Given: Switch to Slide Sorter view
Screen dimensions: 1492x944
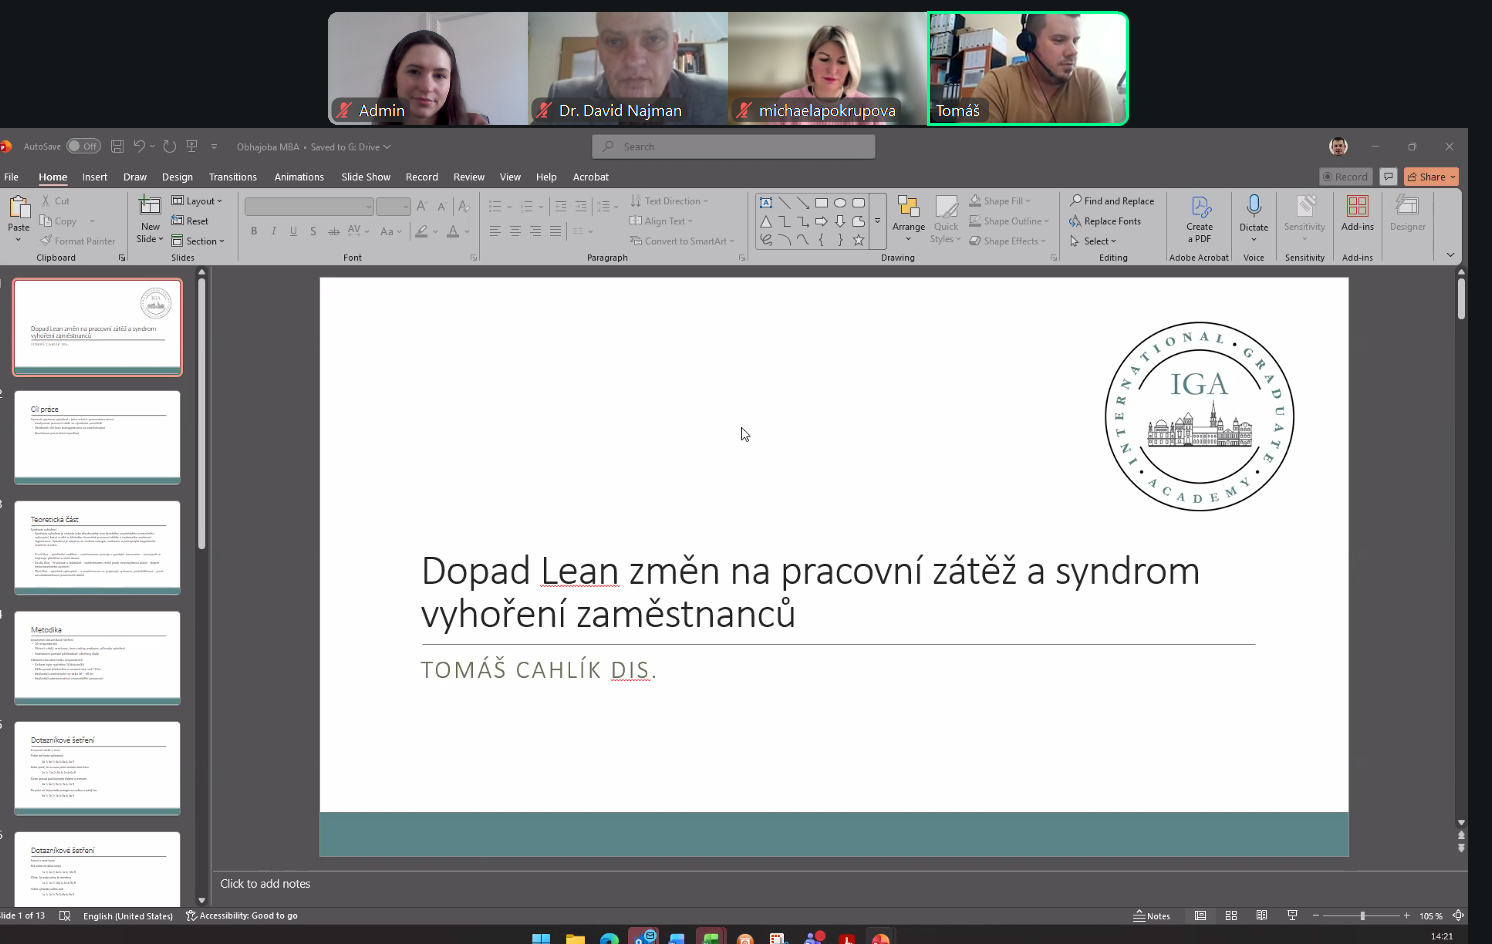Looking at the screenshot, I should point(1231,916).
